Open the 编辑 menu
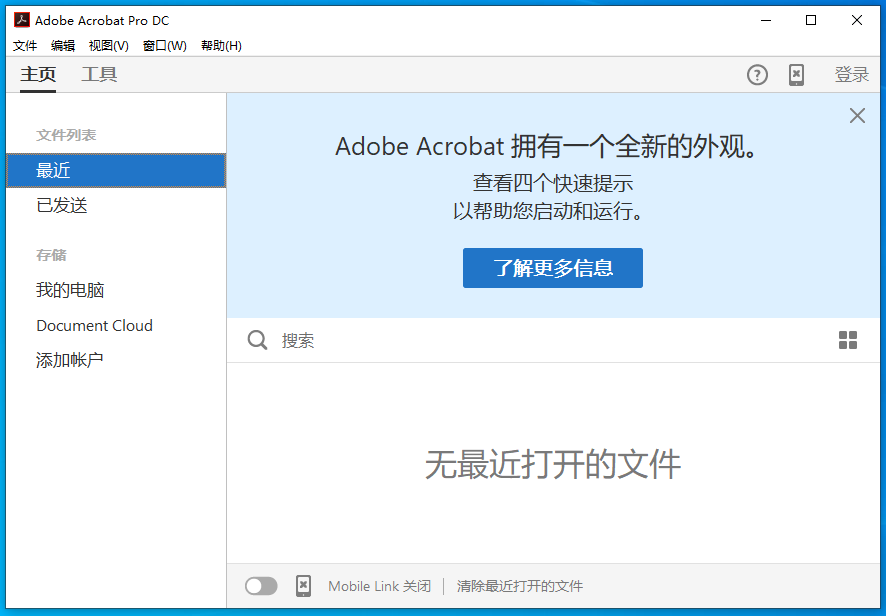886x616 pixels. 63,46
